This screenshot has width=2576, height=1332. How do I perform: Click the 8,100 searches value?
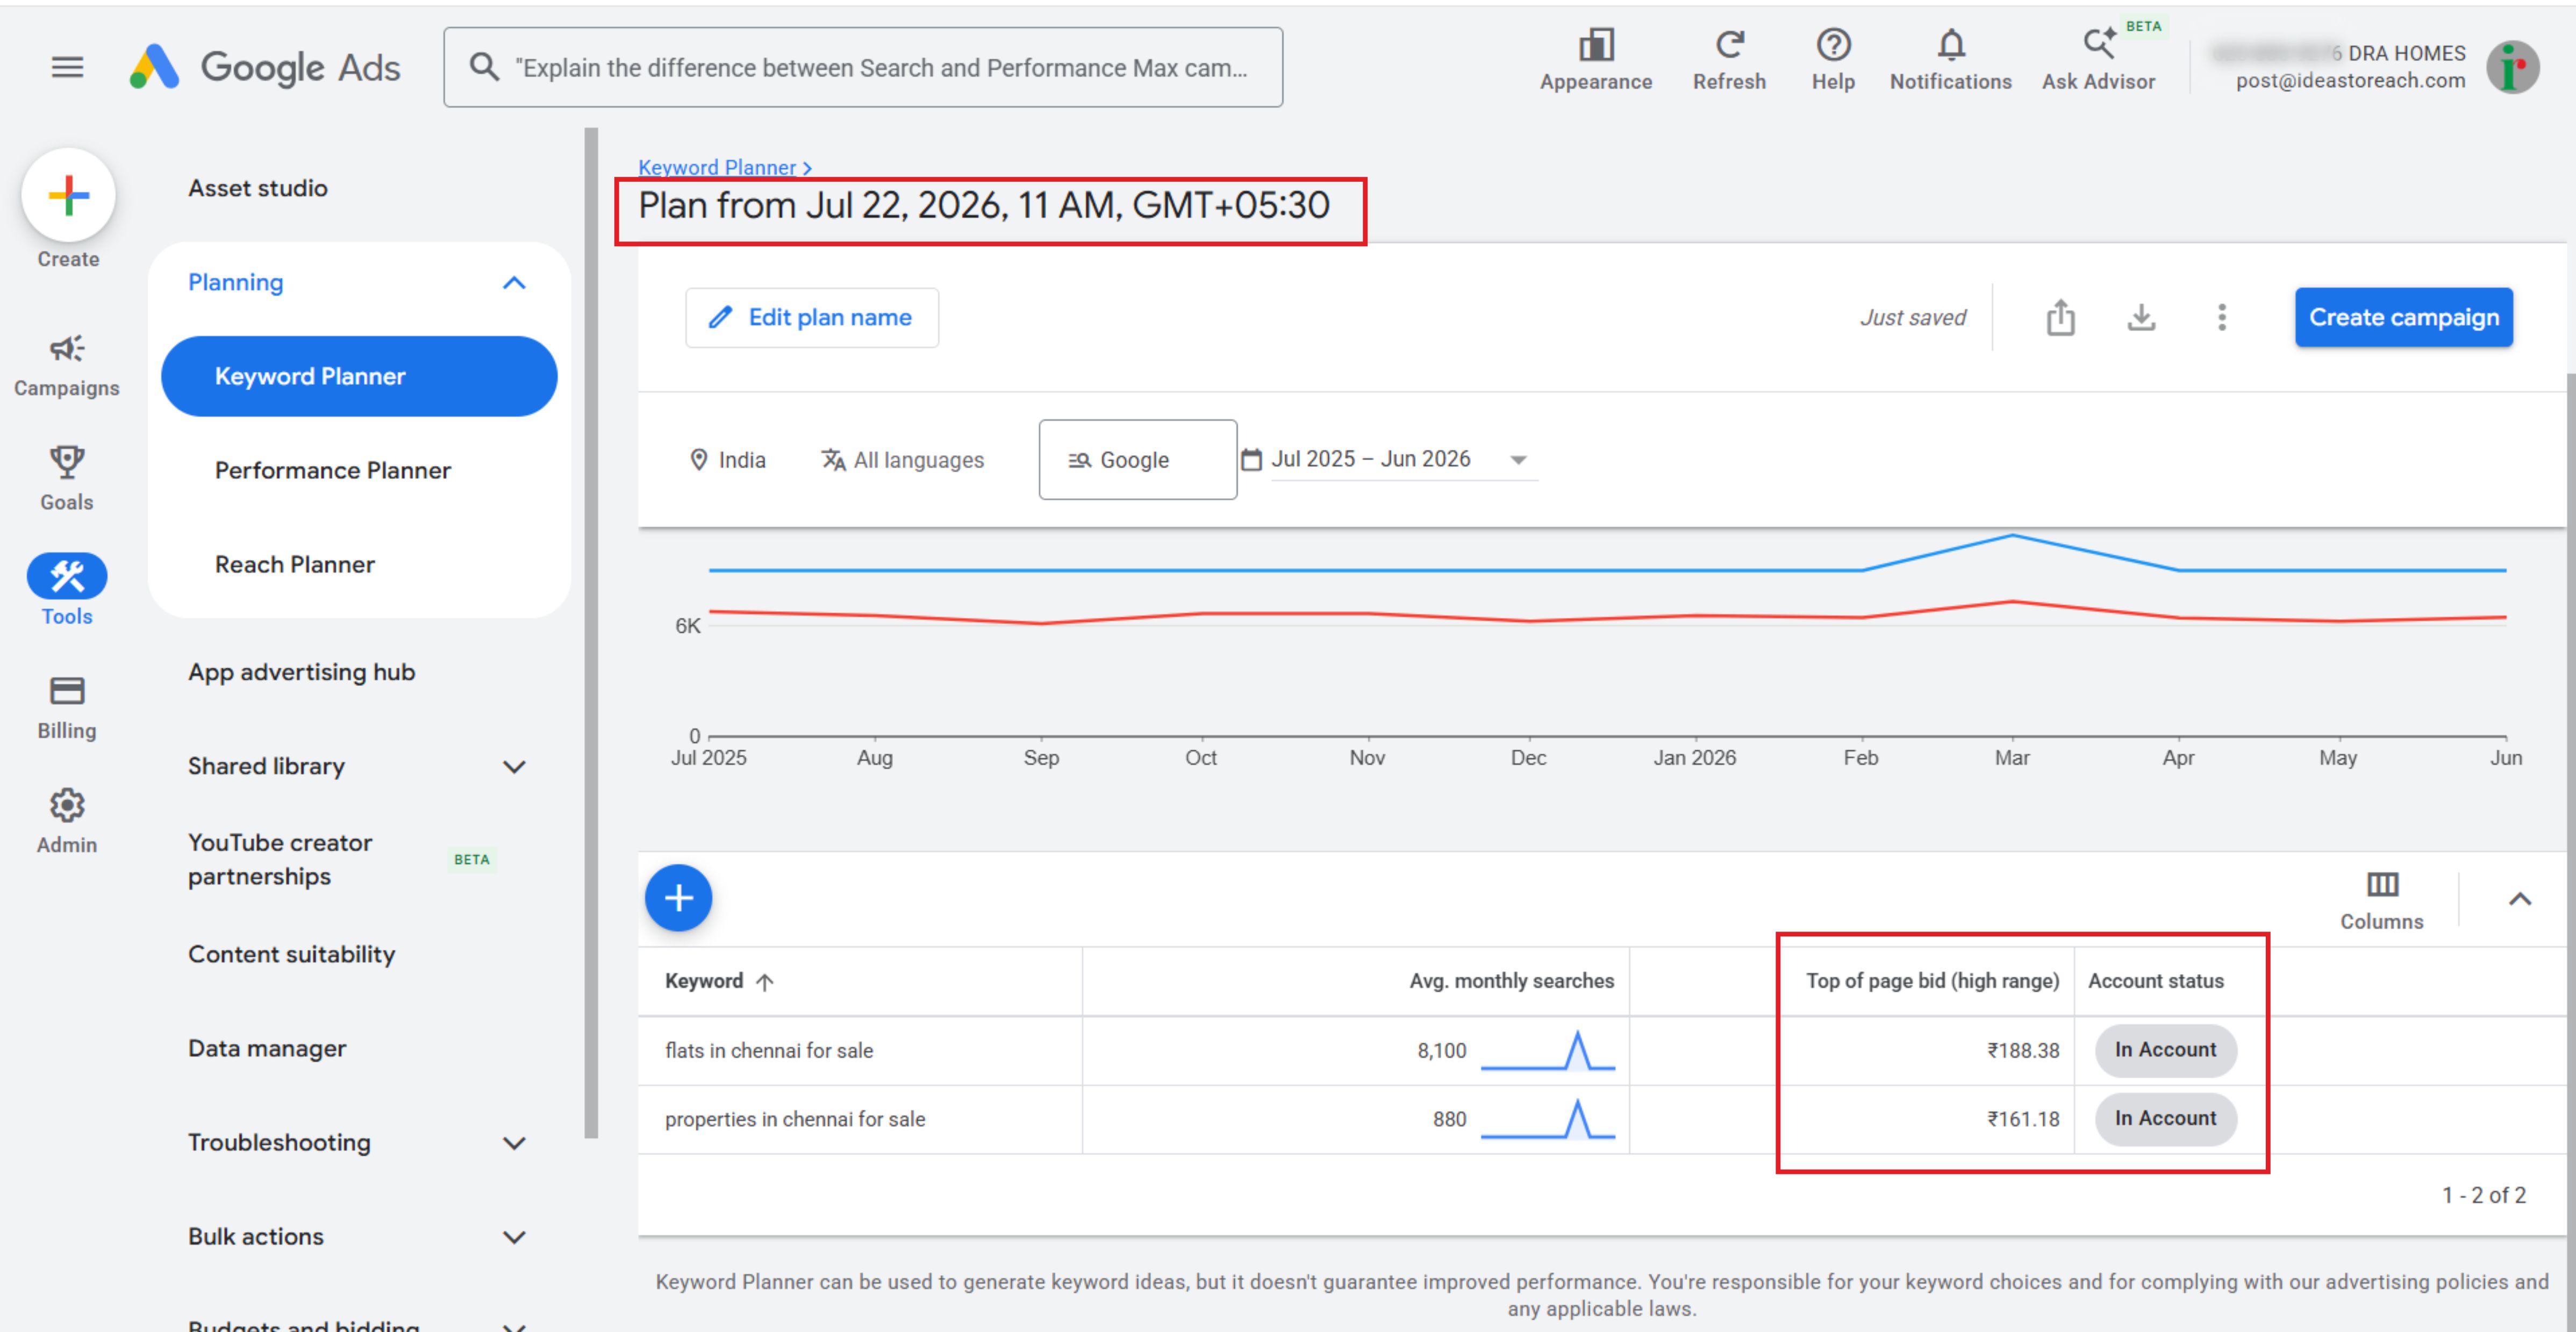point(1441,1051)
